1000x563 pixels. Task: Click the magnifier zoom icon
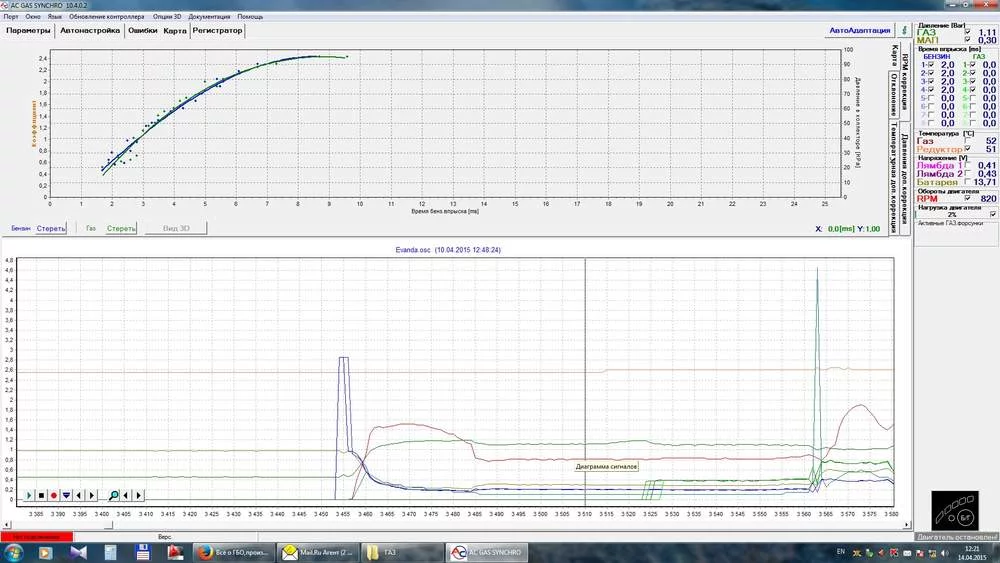click(115, 495)
